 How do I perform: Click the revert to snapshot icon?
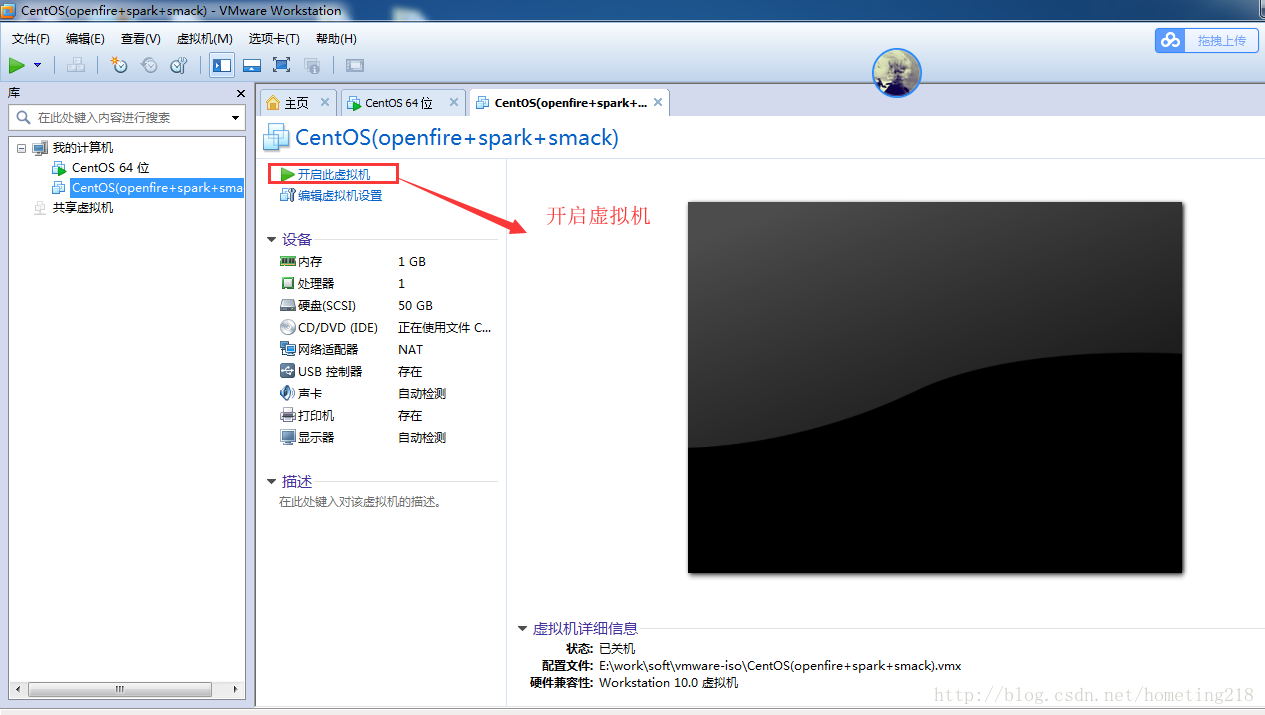(x=149, y=65)
